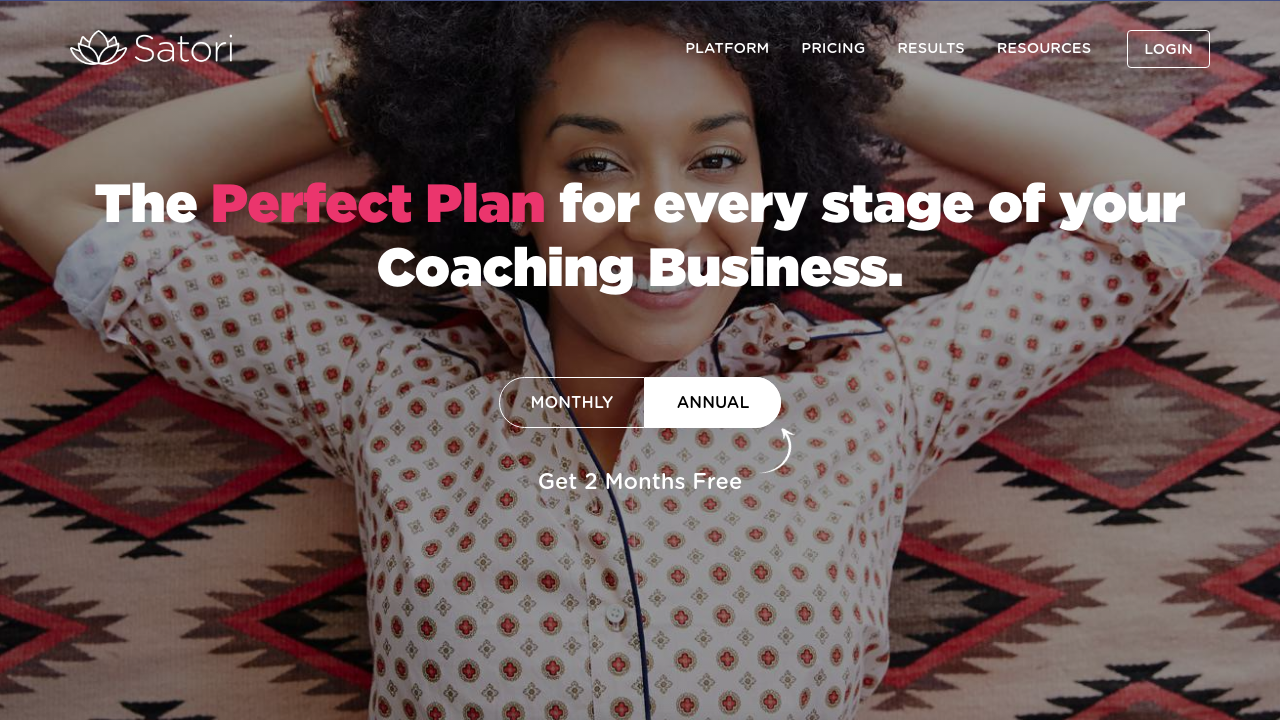This screenshot has height=720, width=1280.
Task: Click the word 'The' in the headline
Action: point(146,203)
